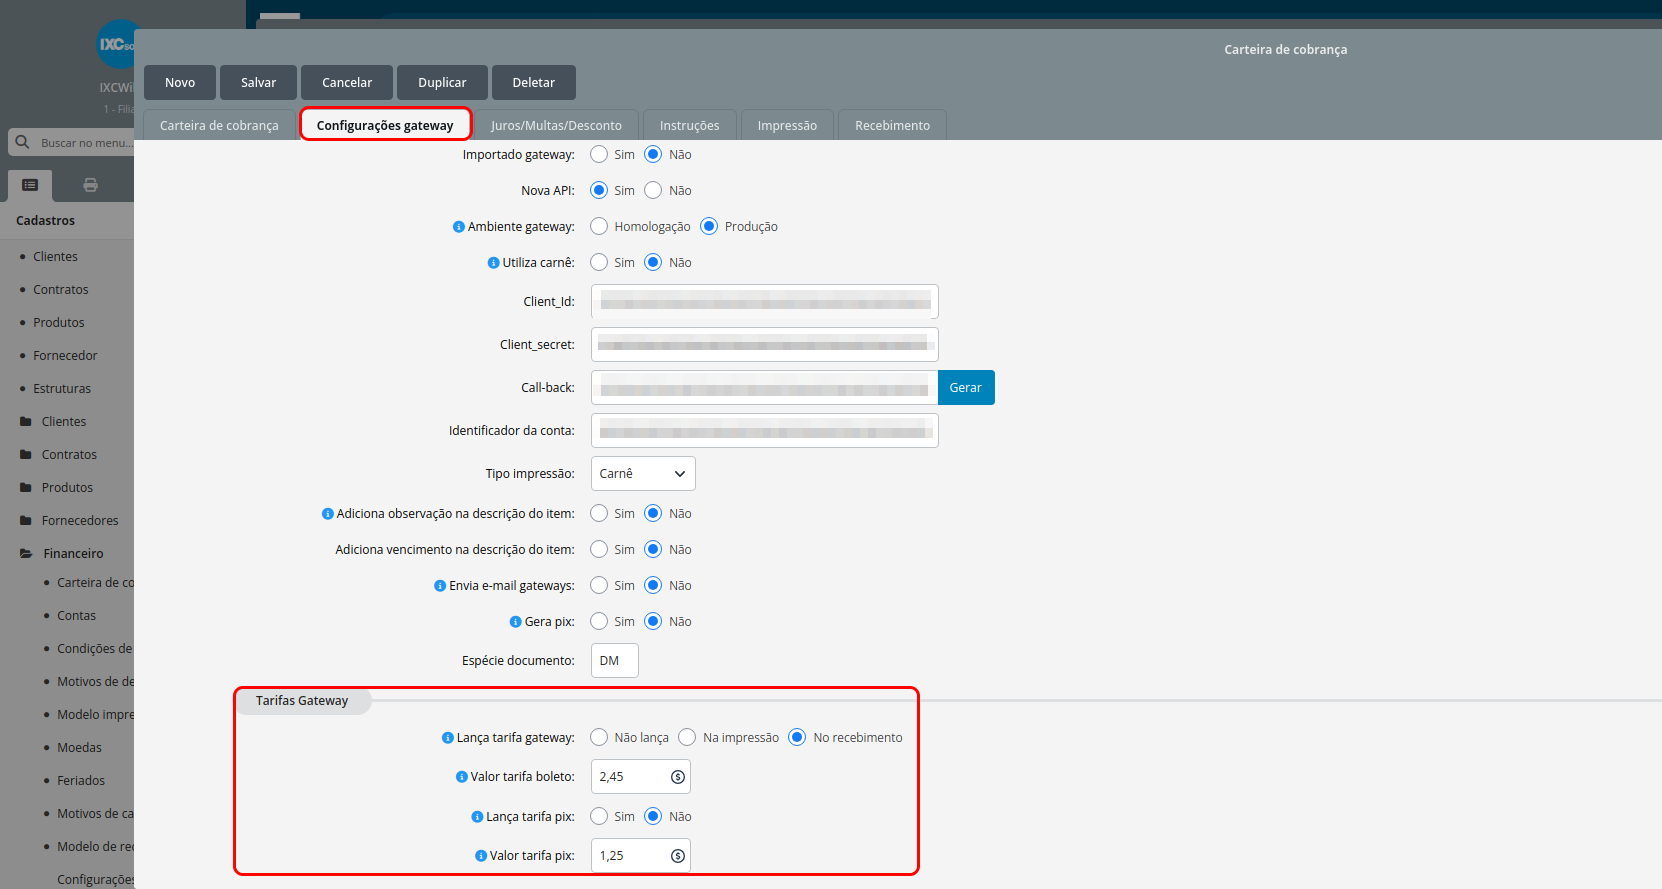This screenshot has width=1662, height=889.
Task: Click the IXC logo in the sidebar
Action: 116,44
